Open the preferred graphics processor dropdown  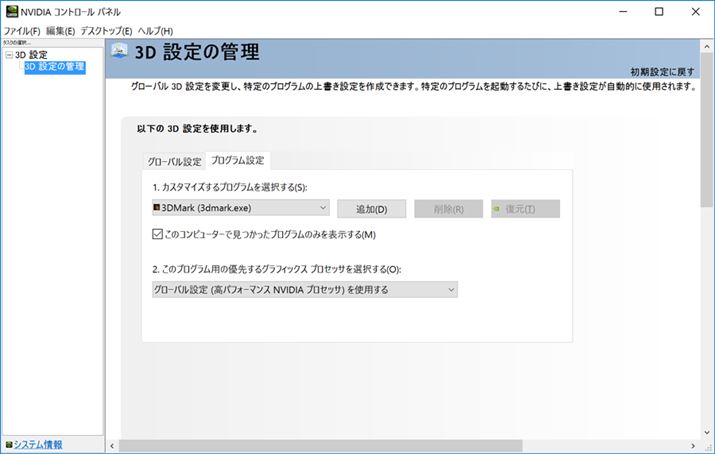click(305, 289)
